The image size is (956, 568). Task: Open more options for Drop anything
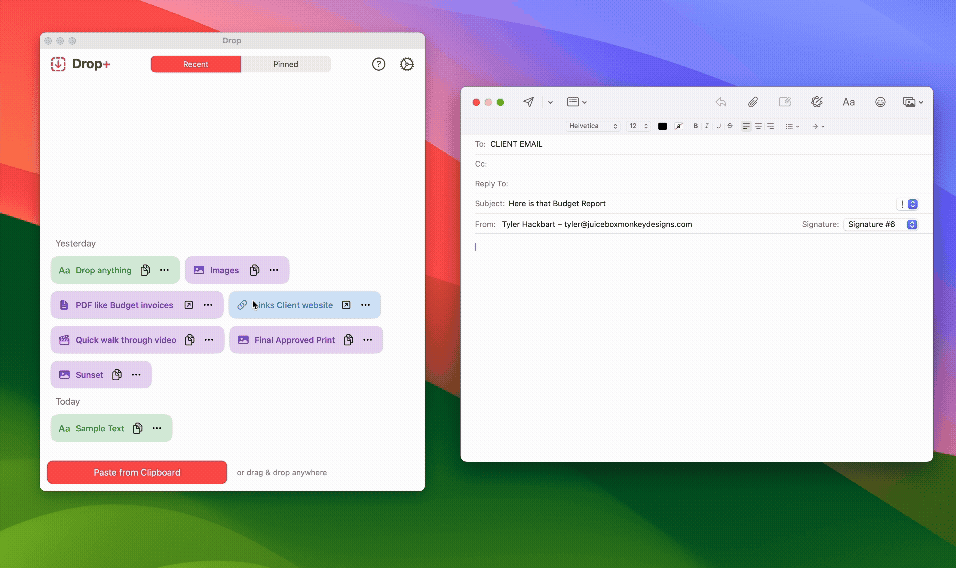165,270
